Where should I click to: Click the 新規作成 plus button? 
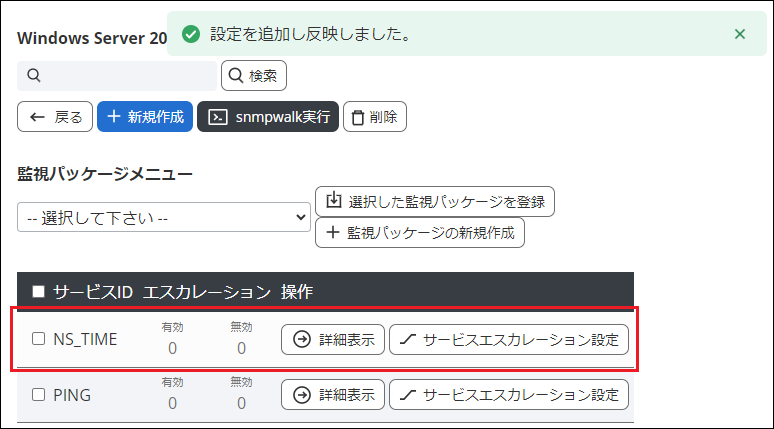point(145,117)
